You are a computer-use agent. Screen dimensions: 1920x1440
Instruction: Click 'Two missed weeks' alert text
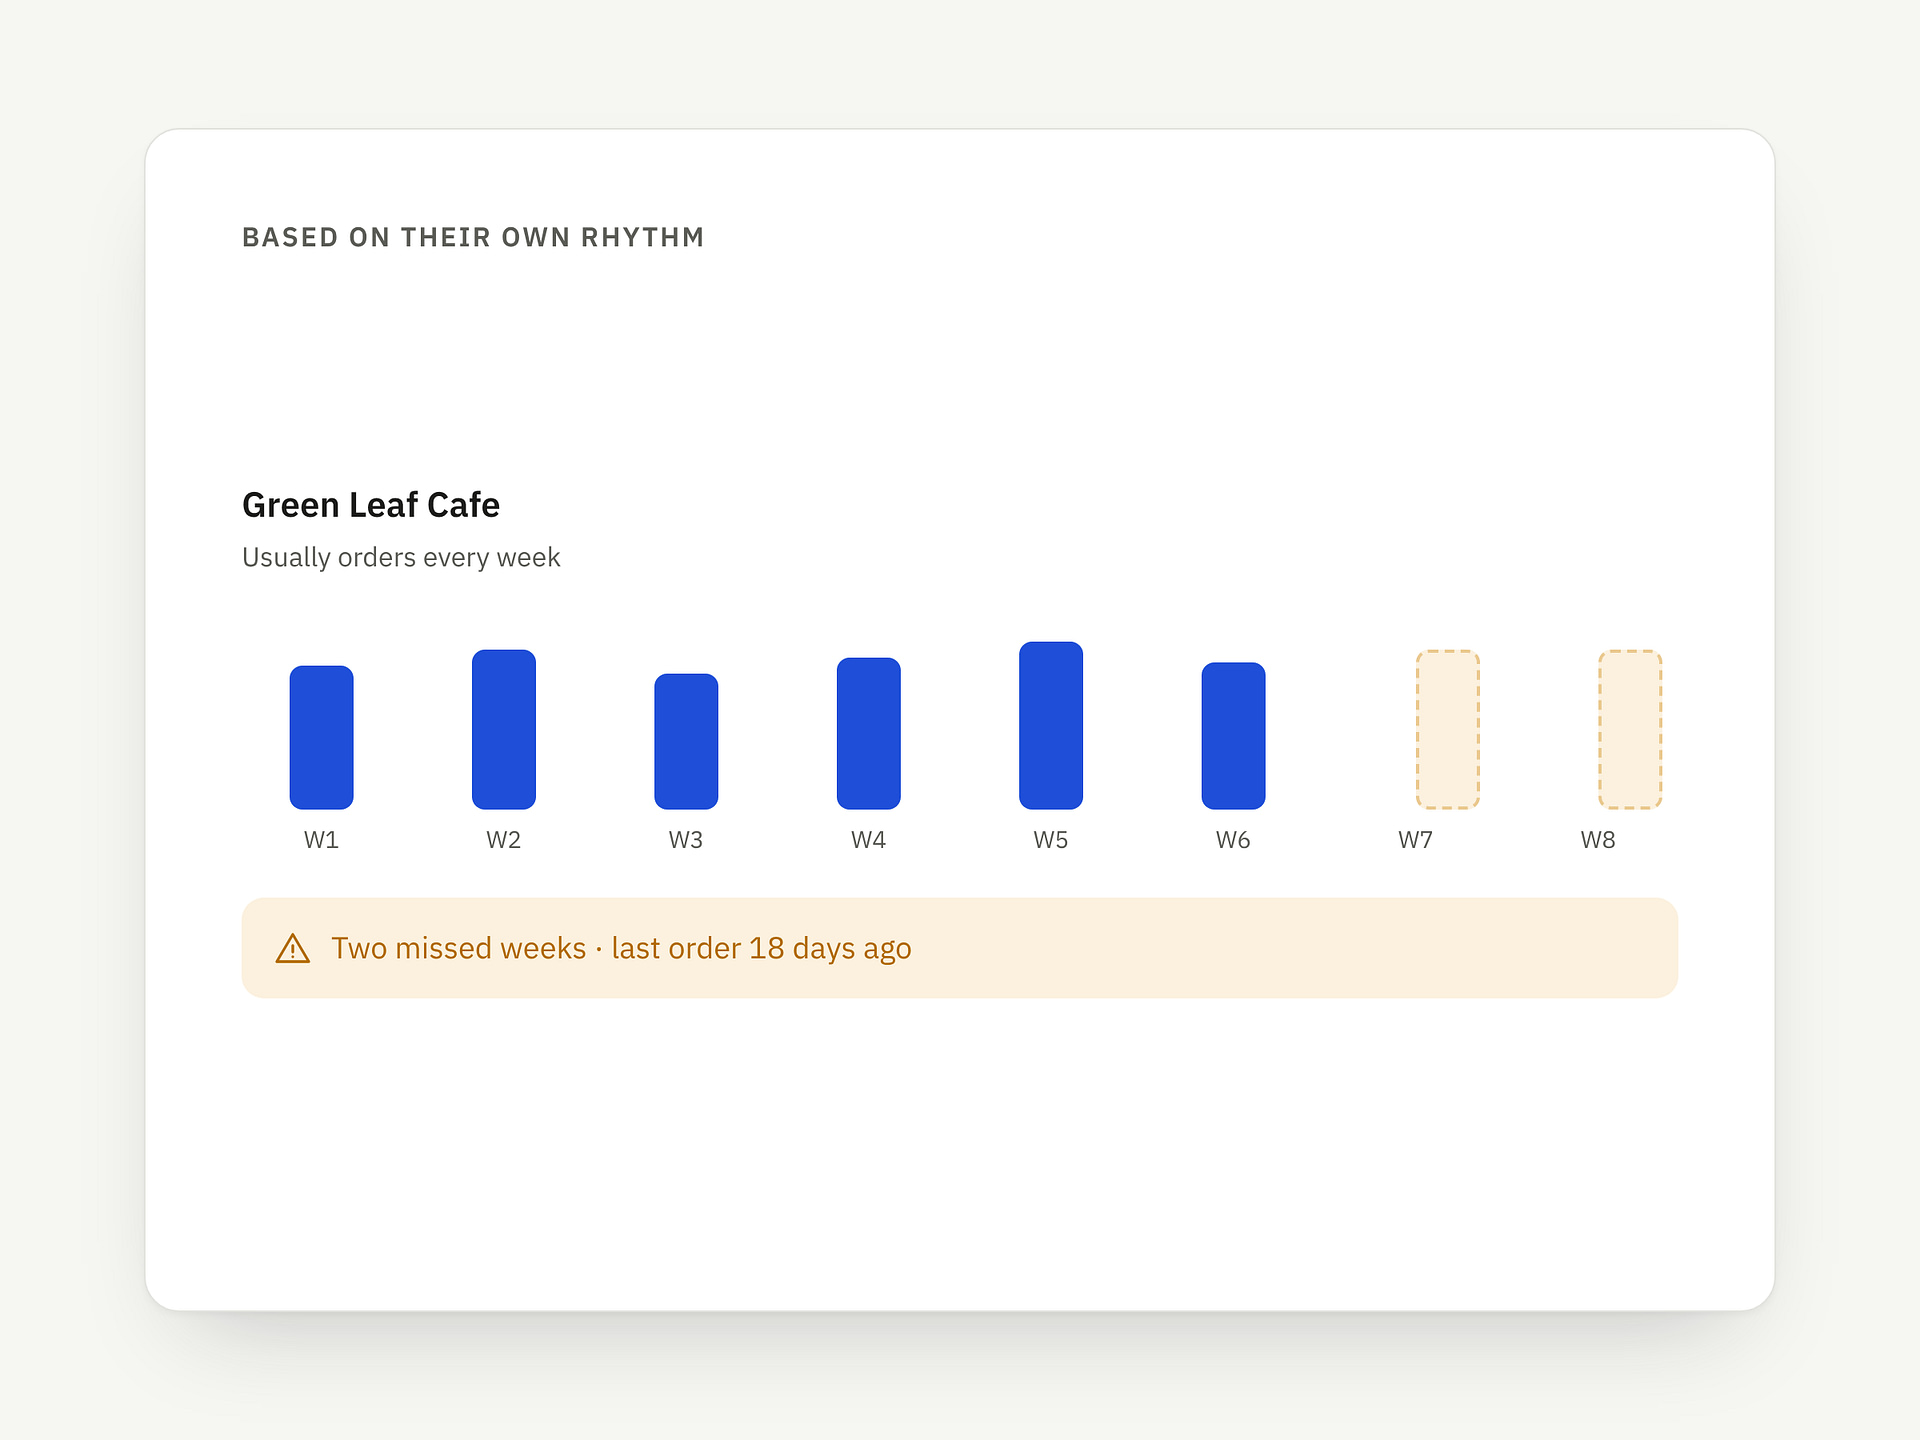point(459,948)
